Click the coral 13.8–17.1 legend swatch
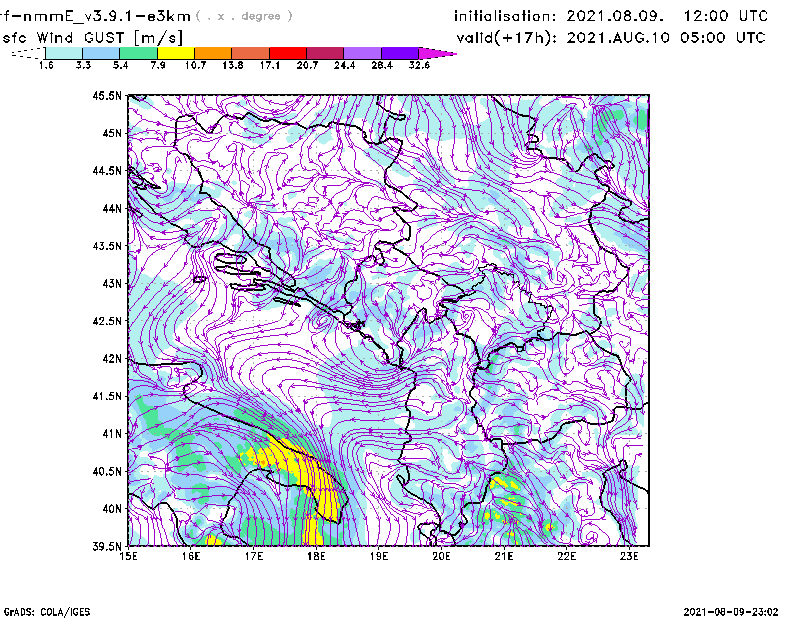The height and width of the screenshot is (618, 800). [251, 53]
